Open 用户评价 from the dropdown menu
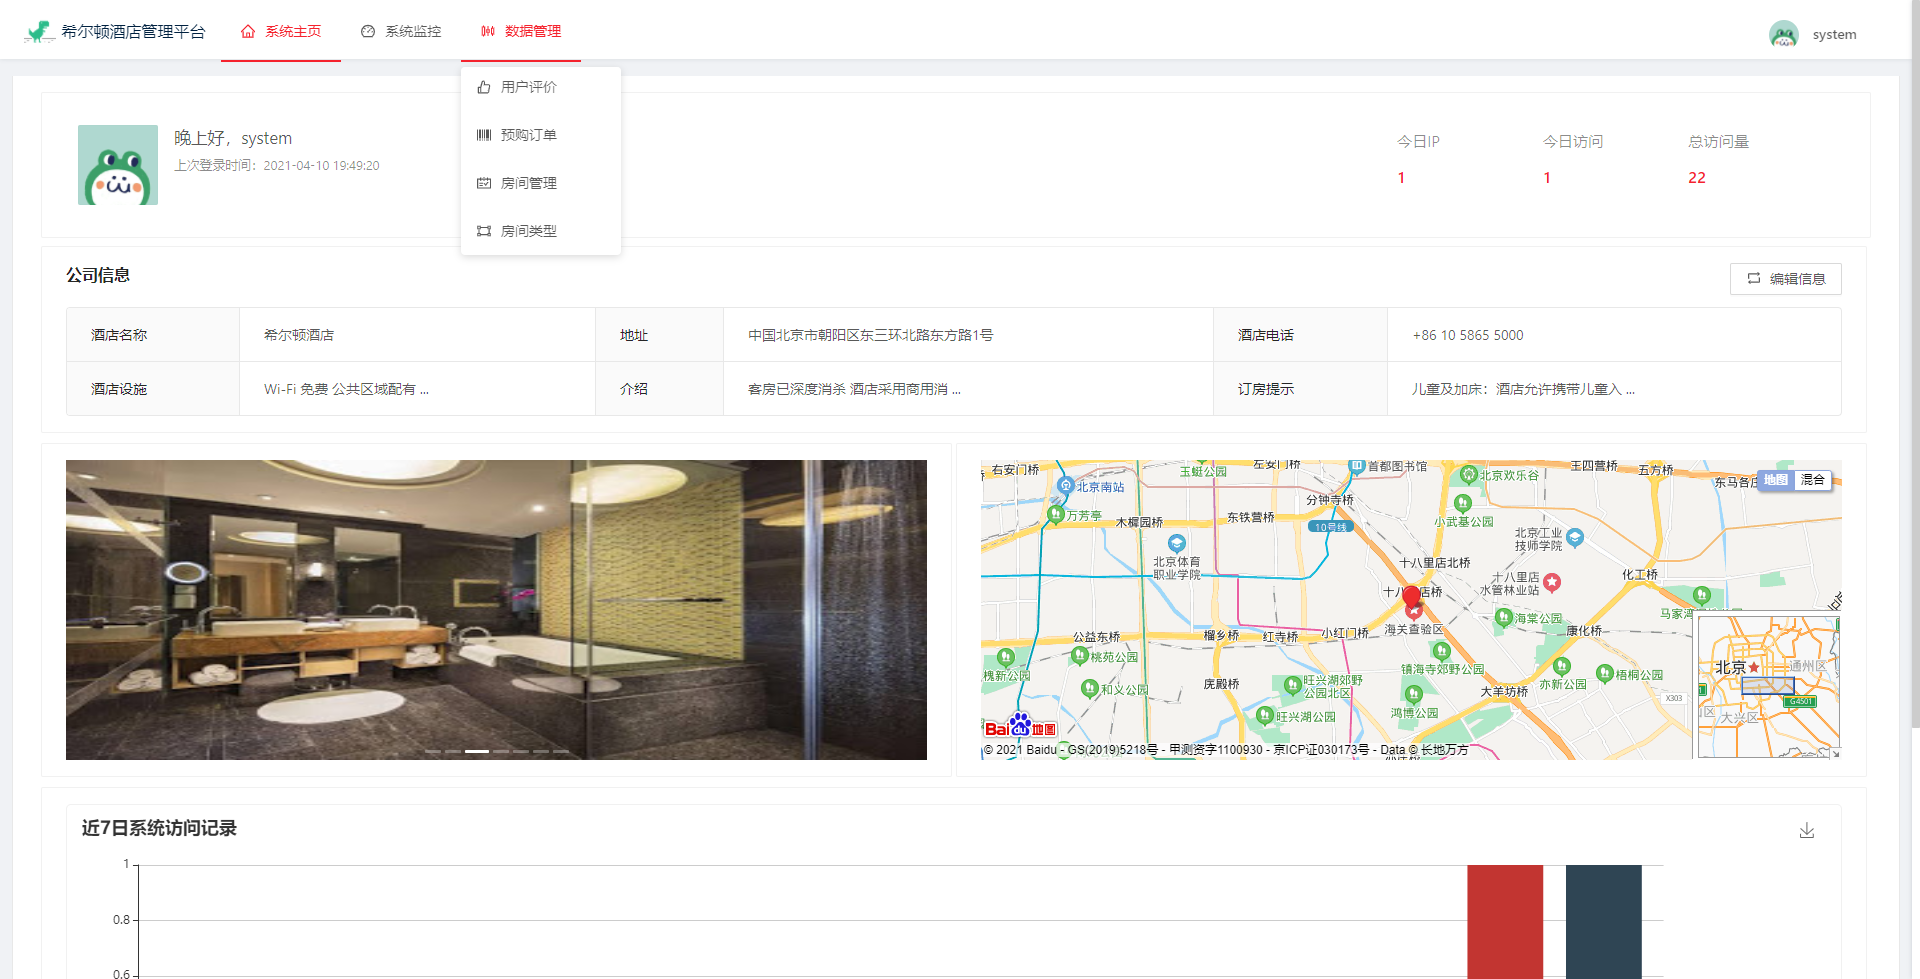The height and width of the screenshot is (979, 1920). click(529, 87)
